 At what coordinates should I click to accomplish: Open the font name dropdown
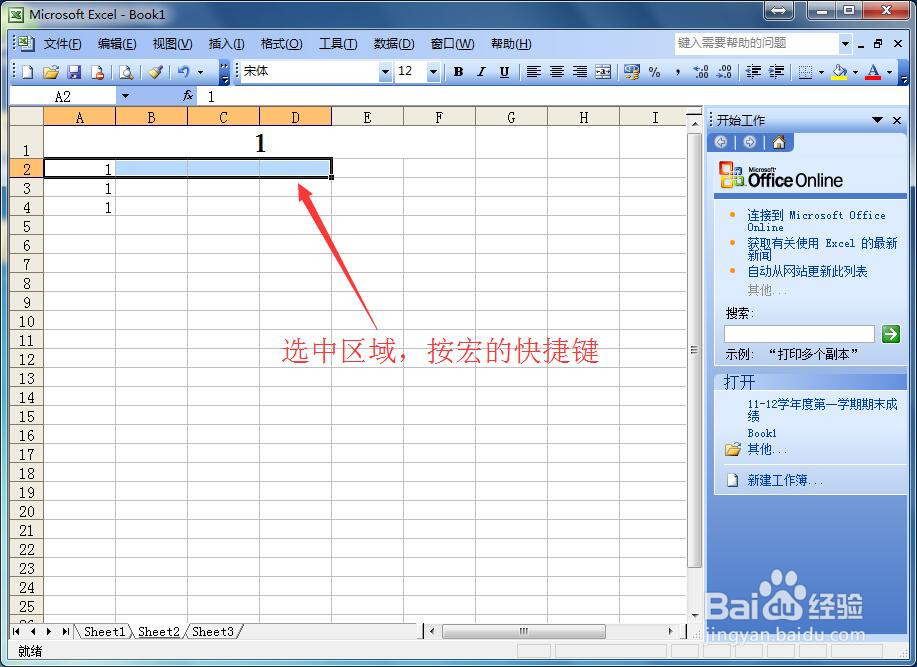click(385, 72)
